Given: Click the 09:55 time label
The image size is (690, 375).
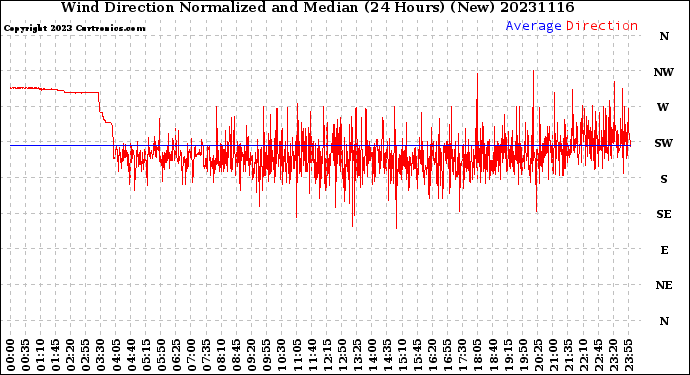Looking at the screenshot, I should [267, 355].
